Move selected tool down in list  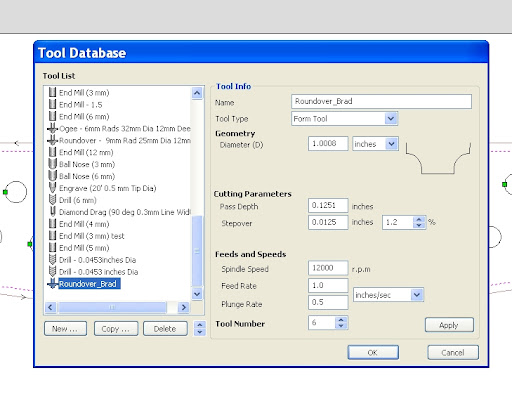point(200,332)
